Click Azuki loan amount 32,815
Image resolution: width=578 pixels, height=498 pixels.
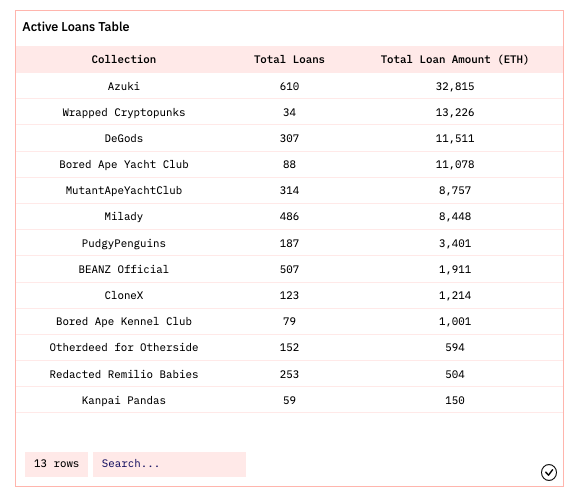[455, 86]
